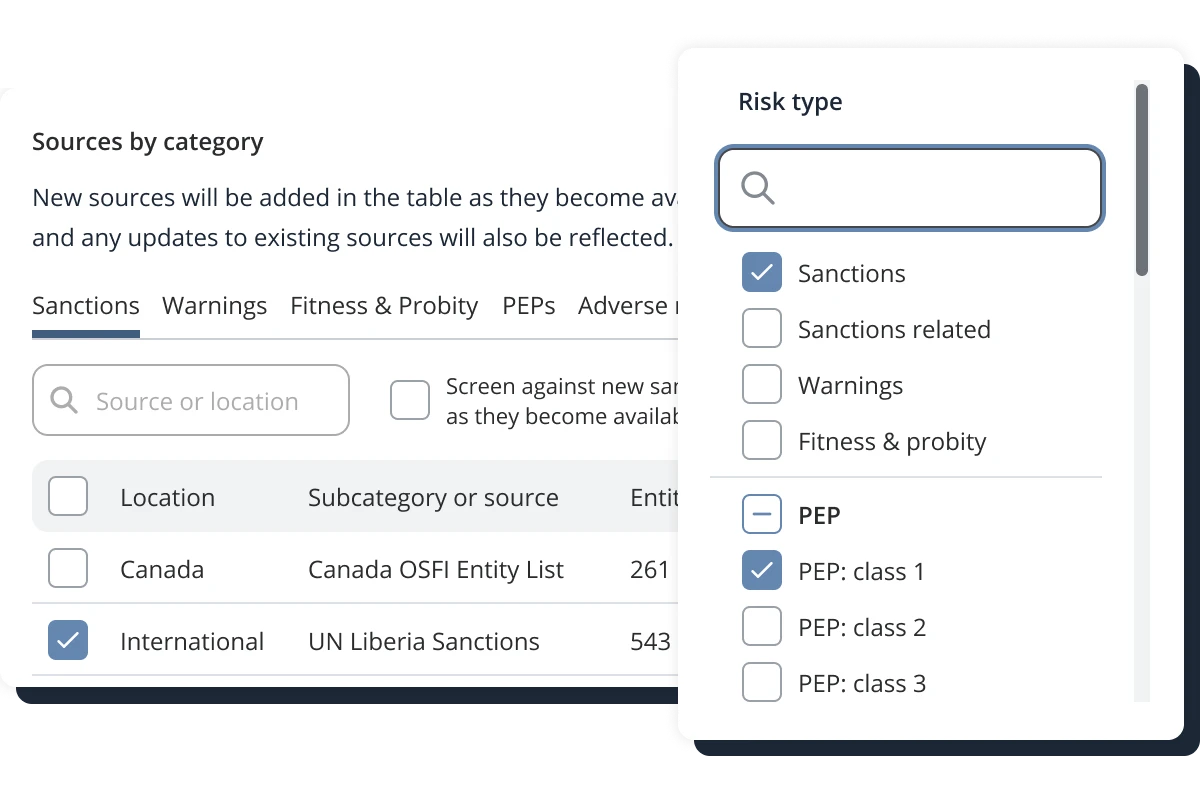Image resolution: width=1200 pixels, height=800 pixels.
Task: Select the PEP: class 2 checkbox
Action: pos(762,627)
